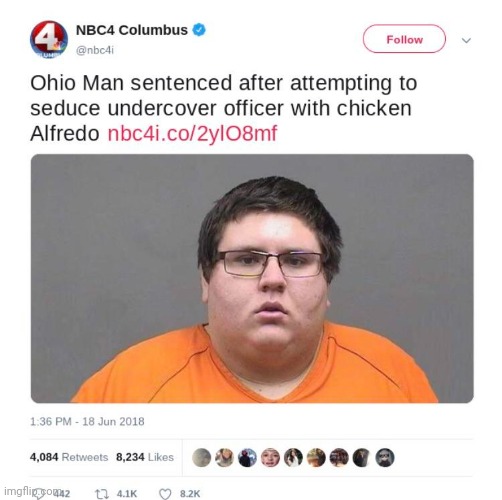Open the nbc4i.co/2ylO8mf link
This screenshot has height=500, width=502.
pos(192,133)
